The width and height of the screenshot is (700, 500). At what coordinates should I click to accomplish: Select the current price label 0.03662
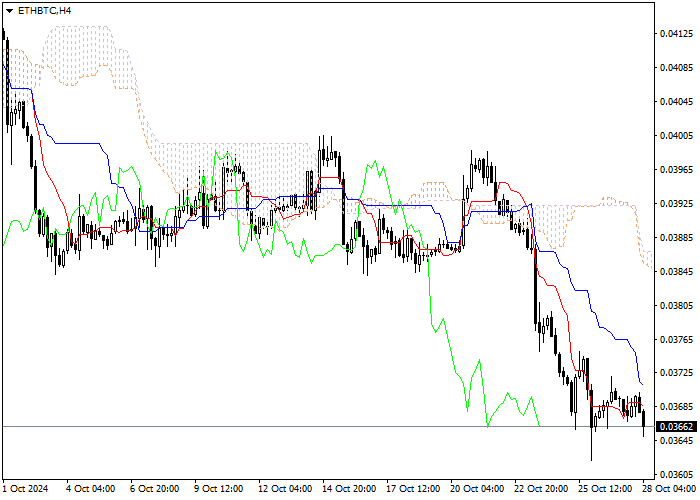pyautogui.click(x=676, y=427)
